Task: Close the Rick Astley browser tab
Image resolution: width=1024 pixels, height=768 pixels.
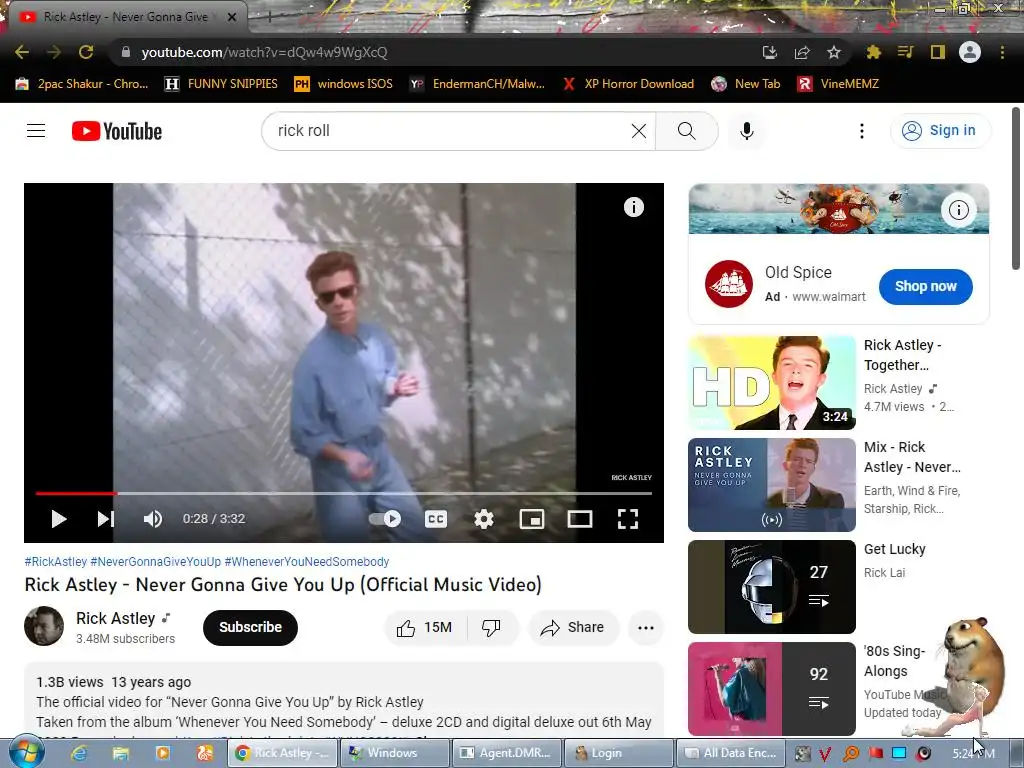Action: [x=232, y=17]
